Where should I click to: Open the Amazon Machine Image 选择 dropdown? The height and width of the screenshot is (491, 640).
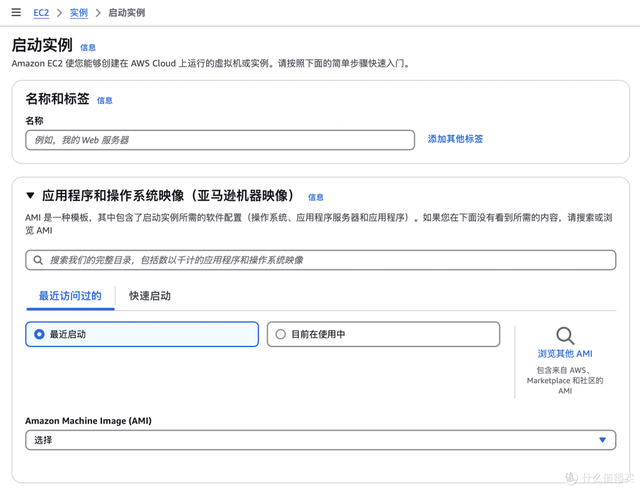coord(320,440)
